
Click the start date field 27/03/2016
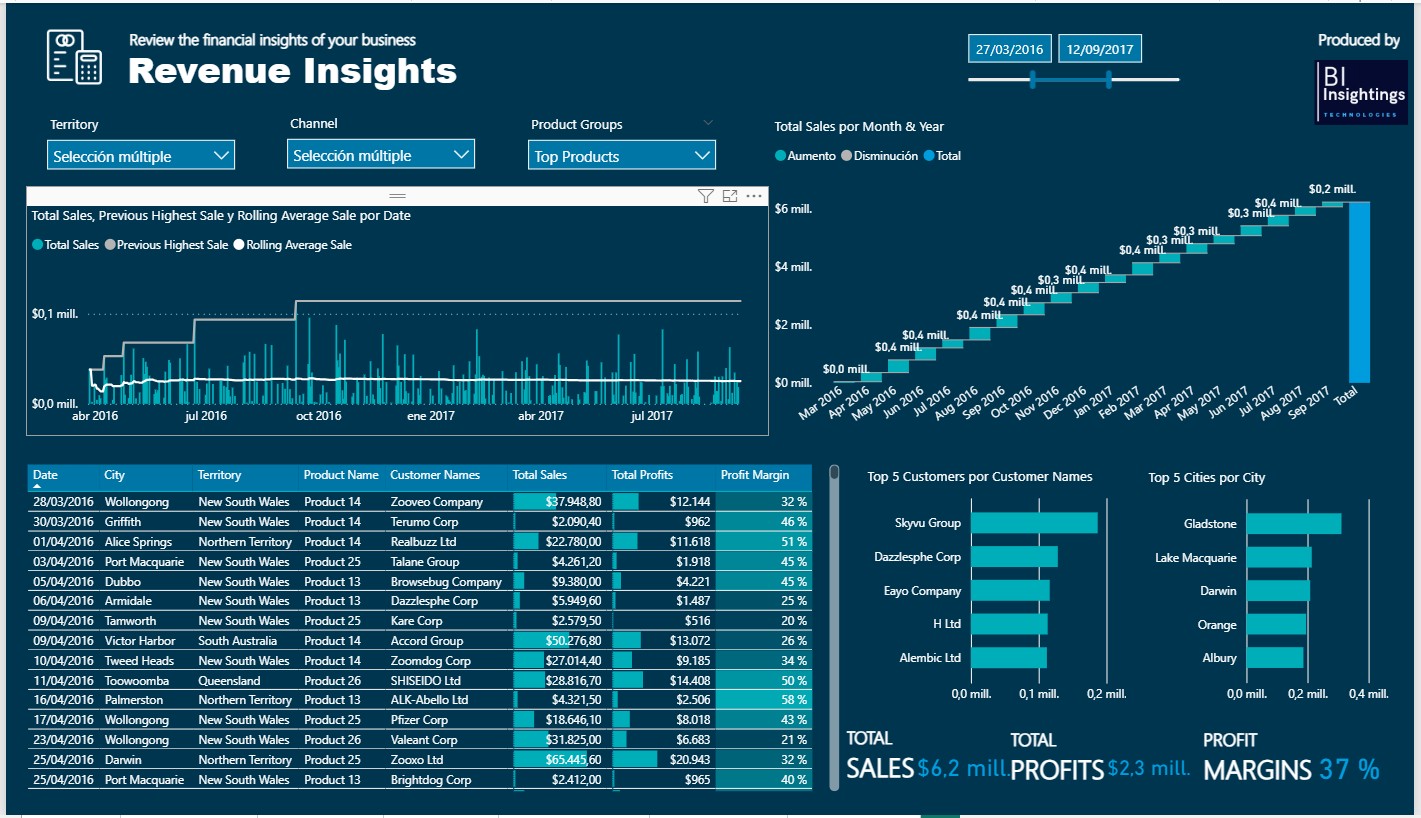coord(1009,49)
